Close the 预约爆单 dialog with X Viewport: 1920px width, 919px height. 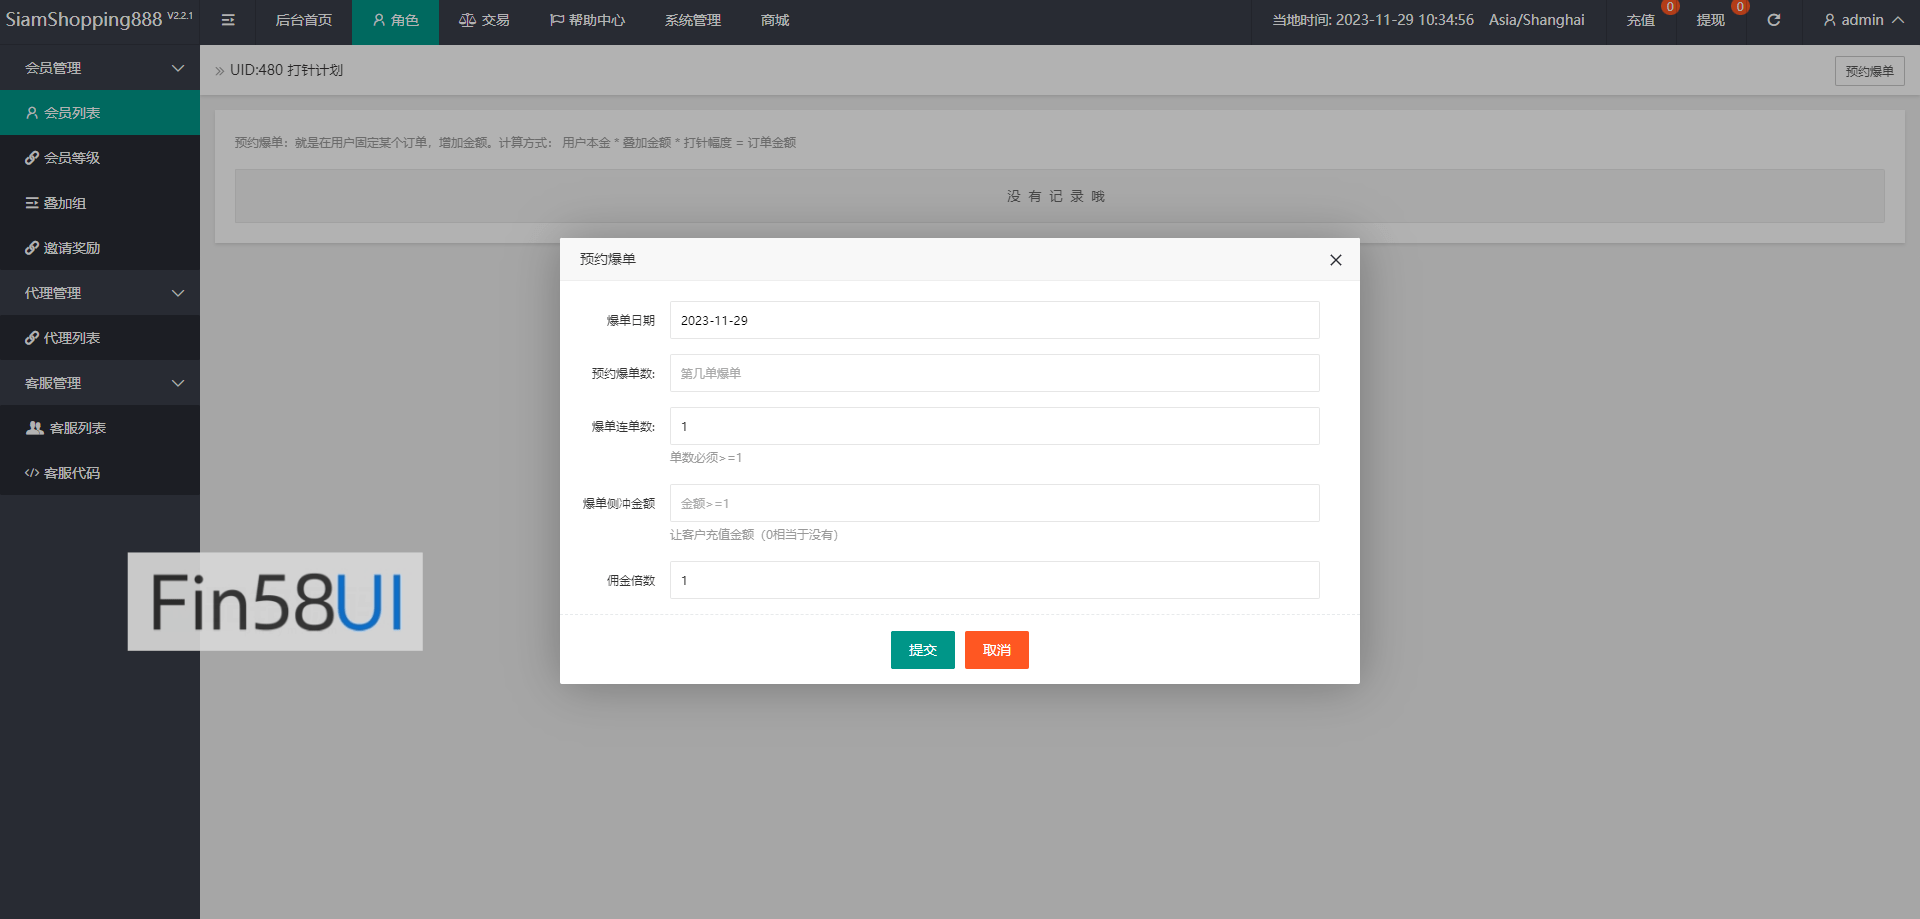[1335, 260]
